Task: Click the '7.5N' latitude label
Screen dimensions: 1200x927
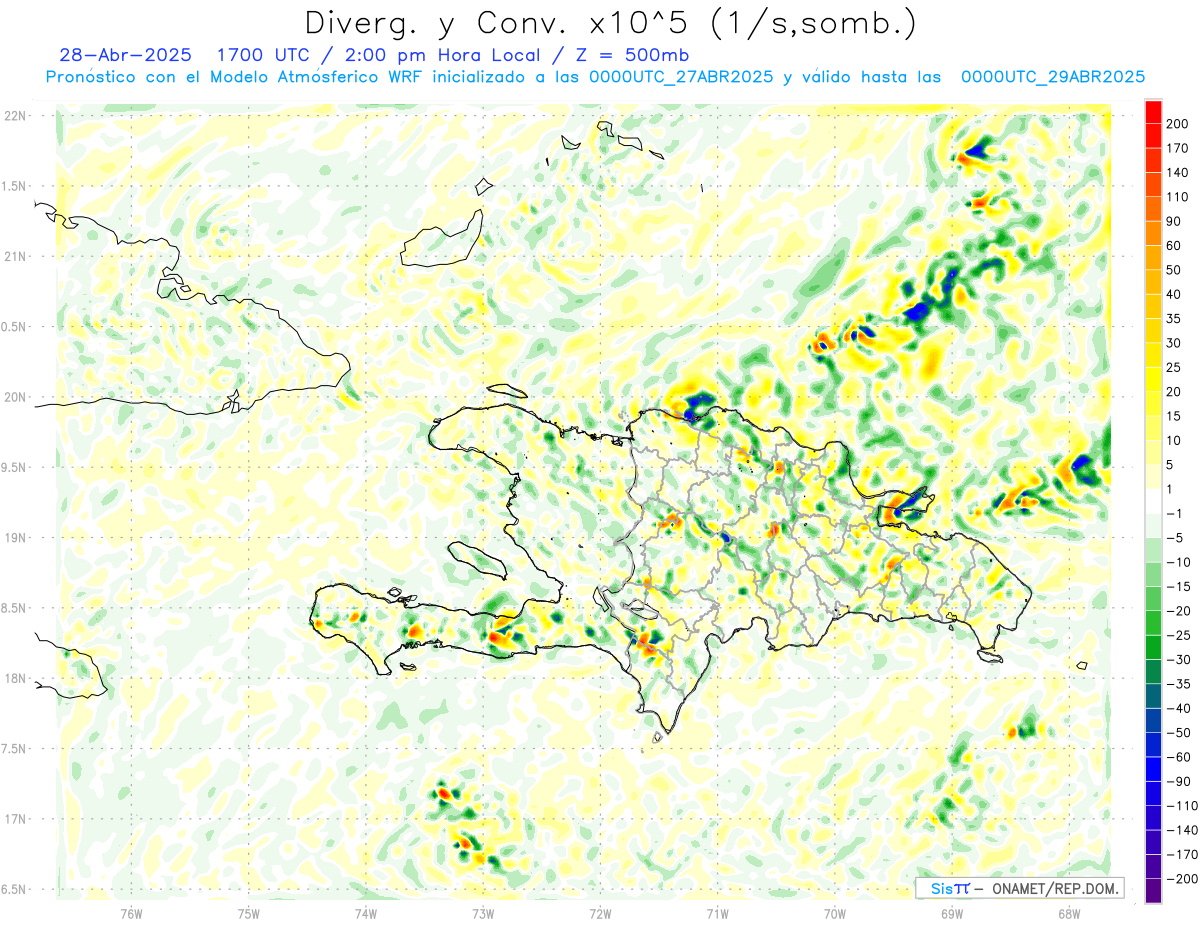Action: click(15, 748)
